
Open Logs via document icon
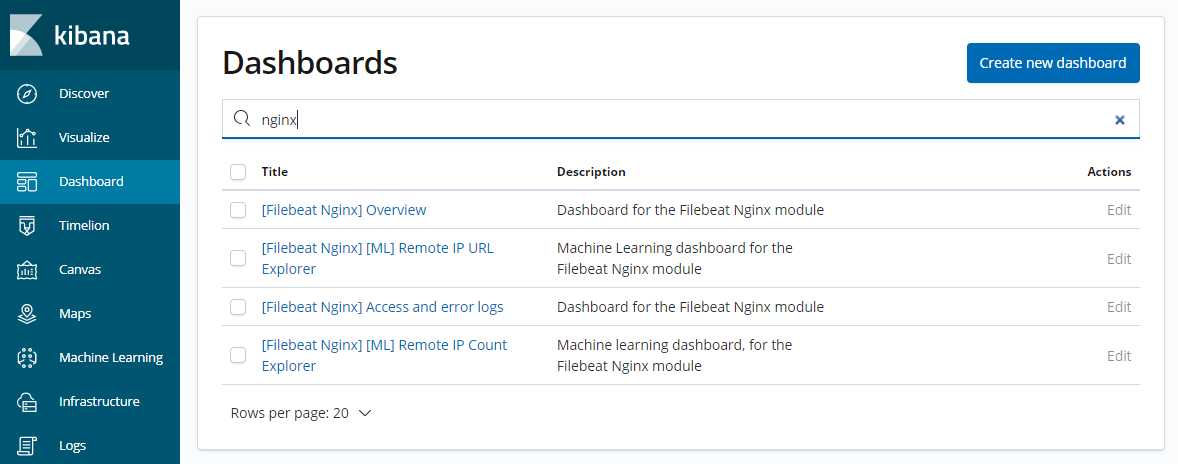[27, 445]
